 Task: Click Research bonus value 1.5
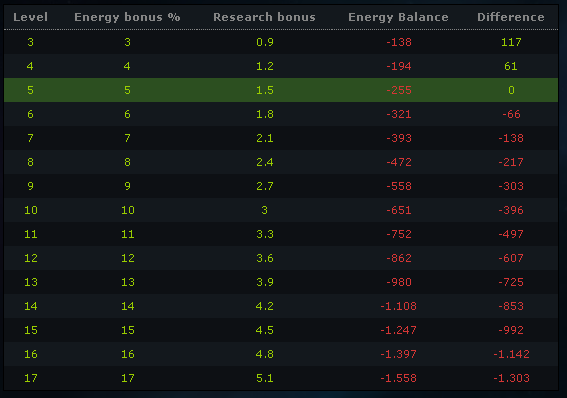click(x=265, y=90)
